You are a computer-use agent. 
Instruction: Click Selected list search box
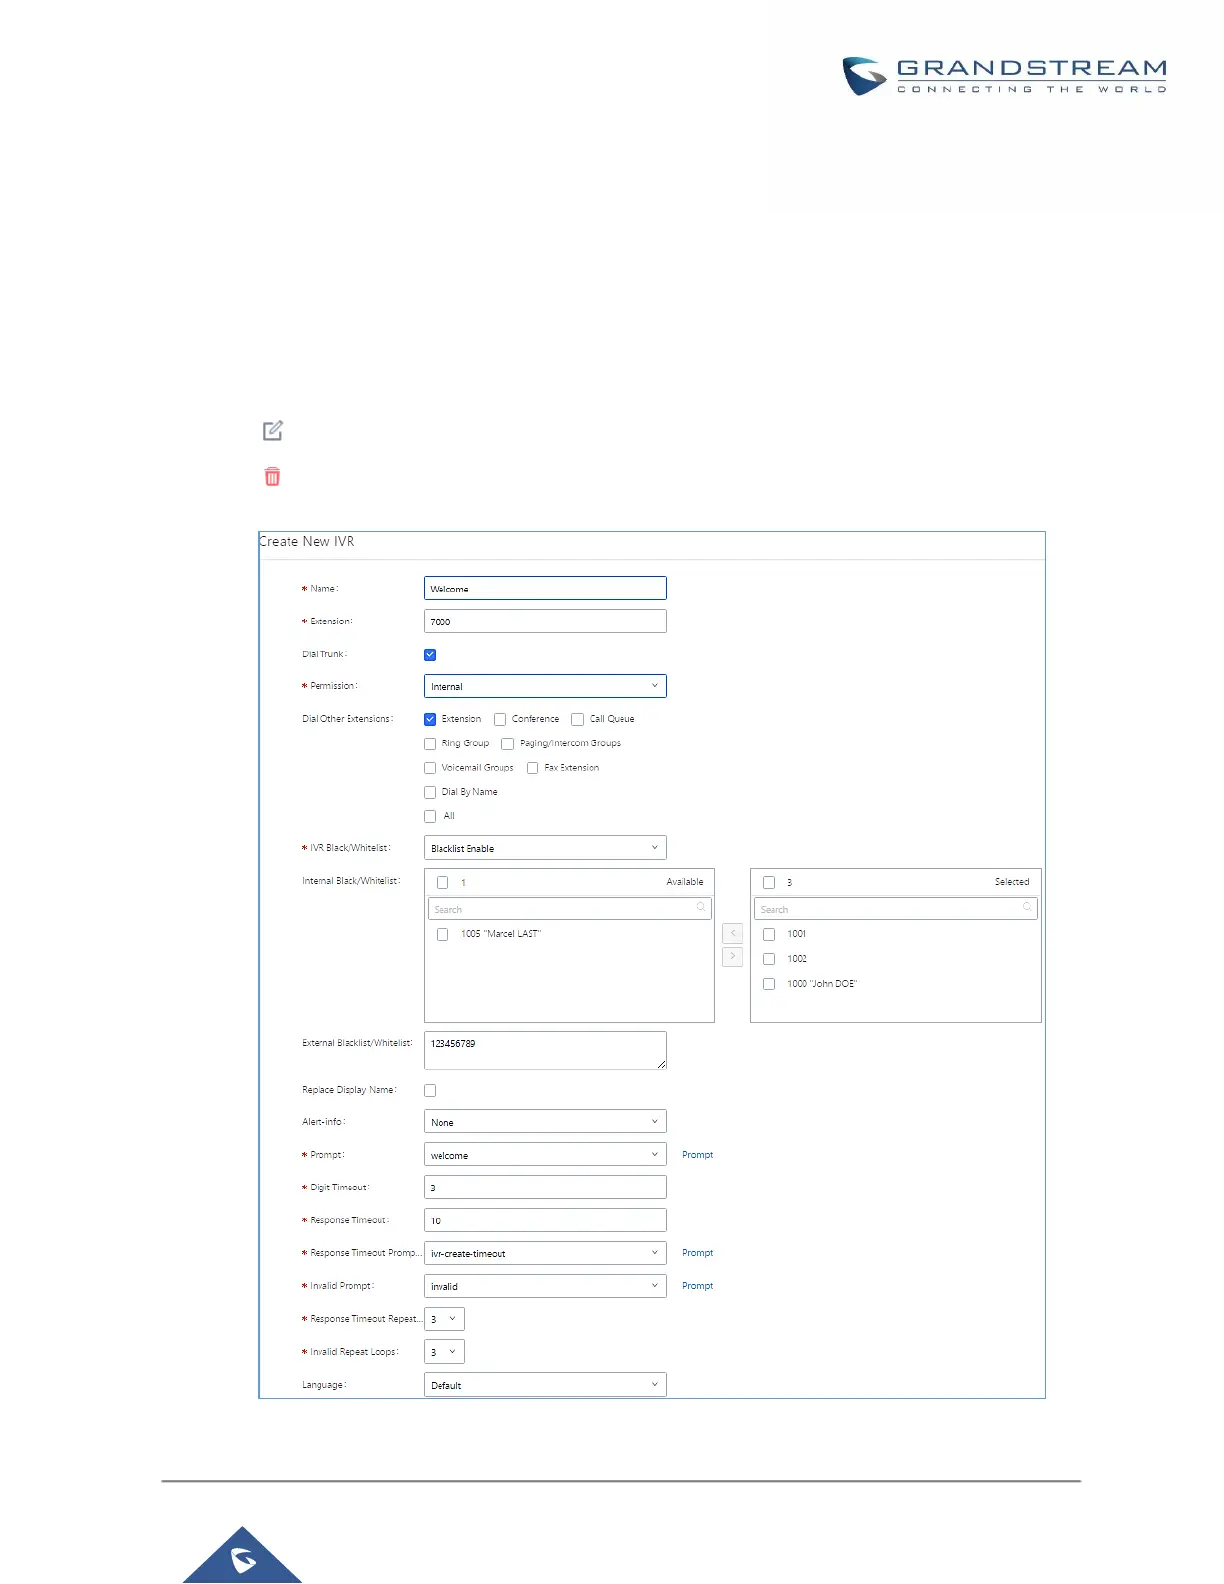(x=896, y=908)
